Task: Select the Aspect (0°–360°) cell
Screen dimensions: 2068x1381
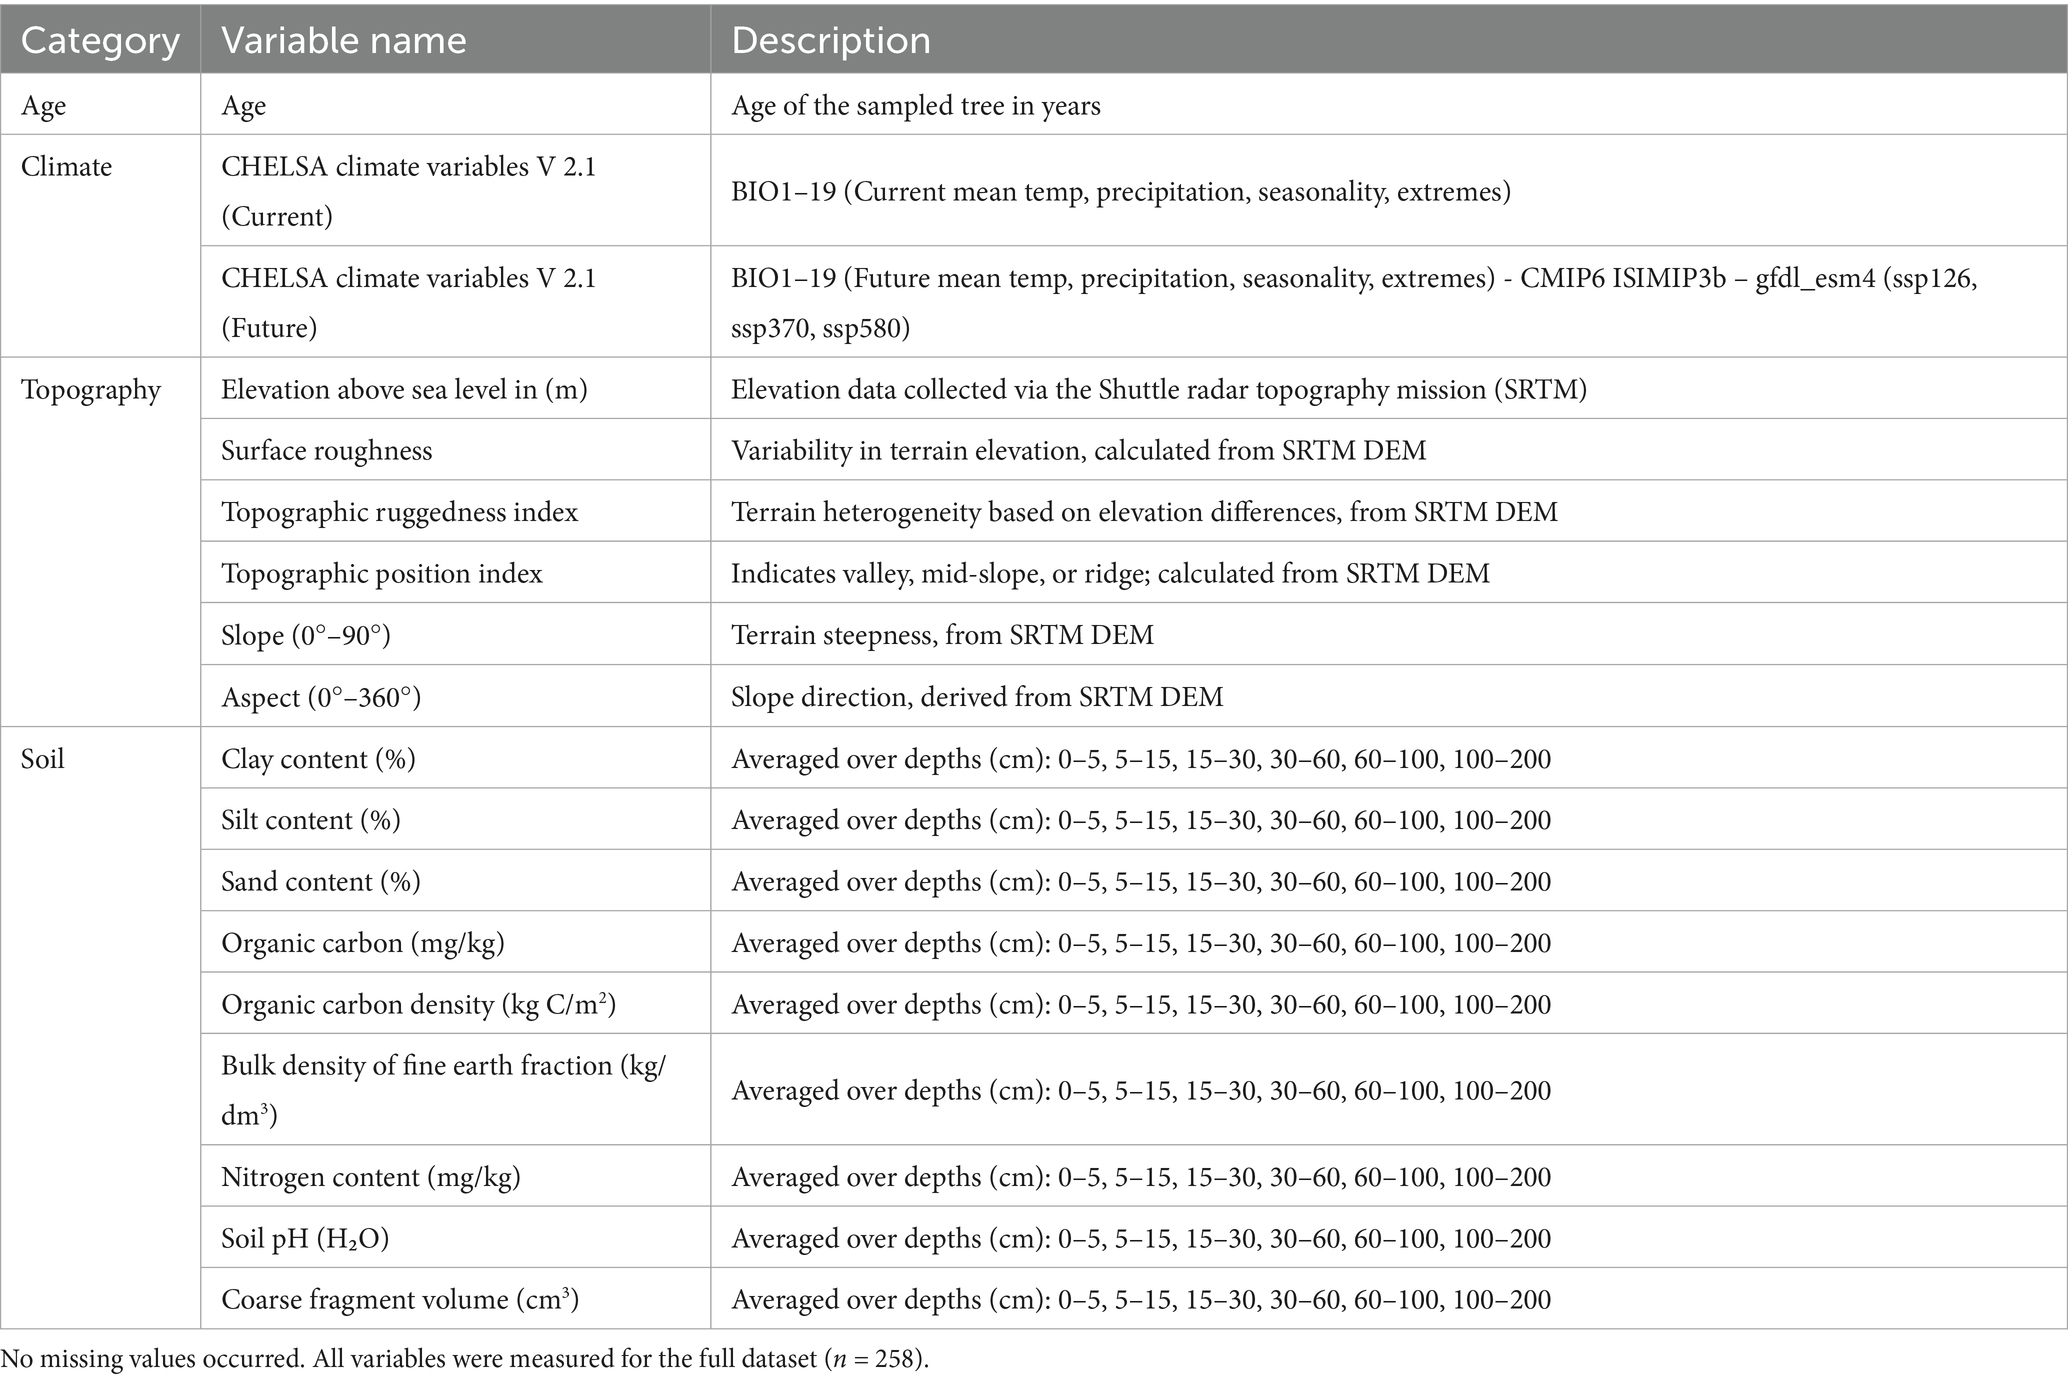Action: click(x=320, y=697)
